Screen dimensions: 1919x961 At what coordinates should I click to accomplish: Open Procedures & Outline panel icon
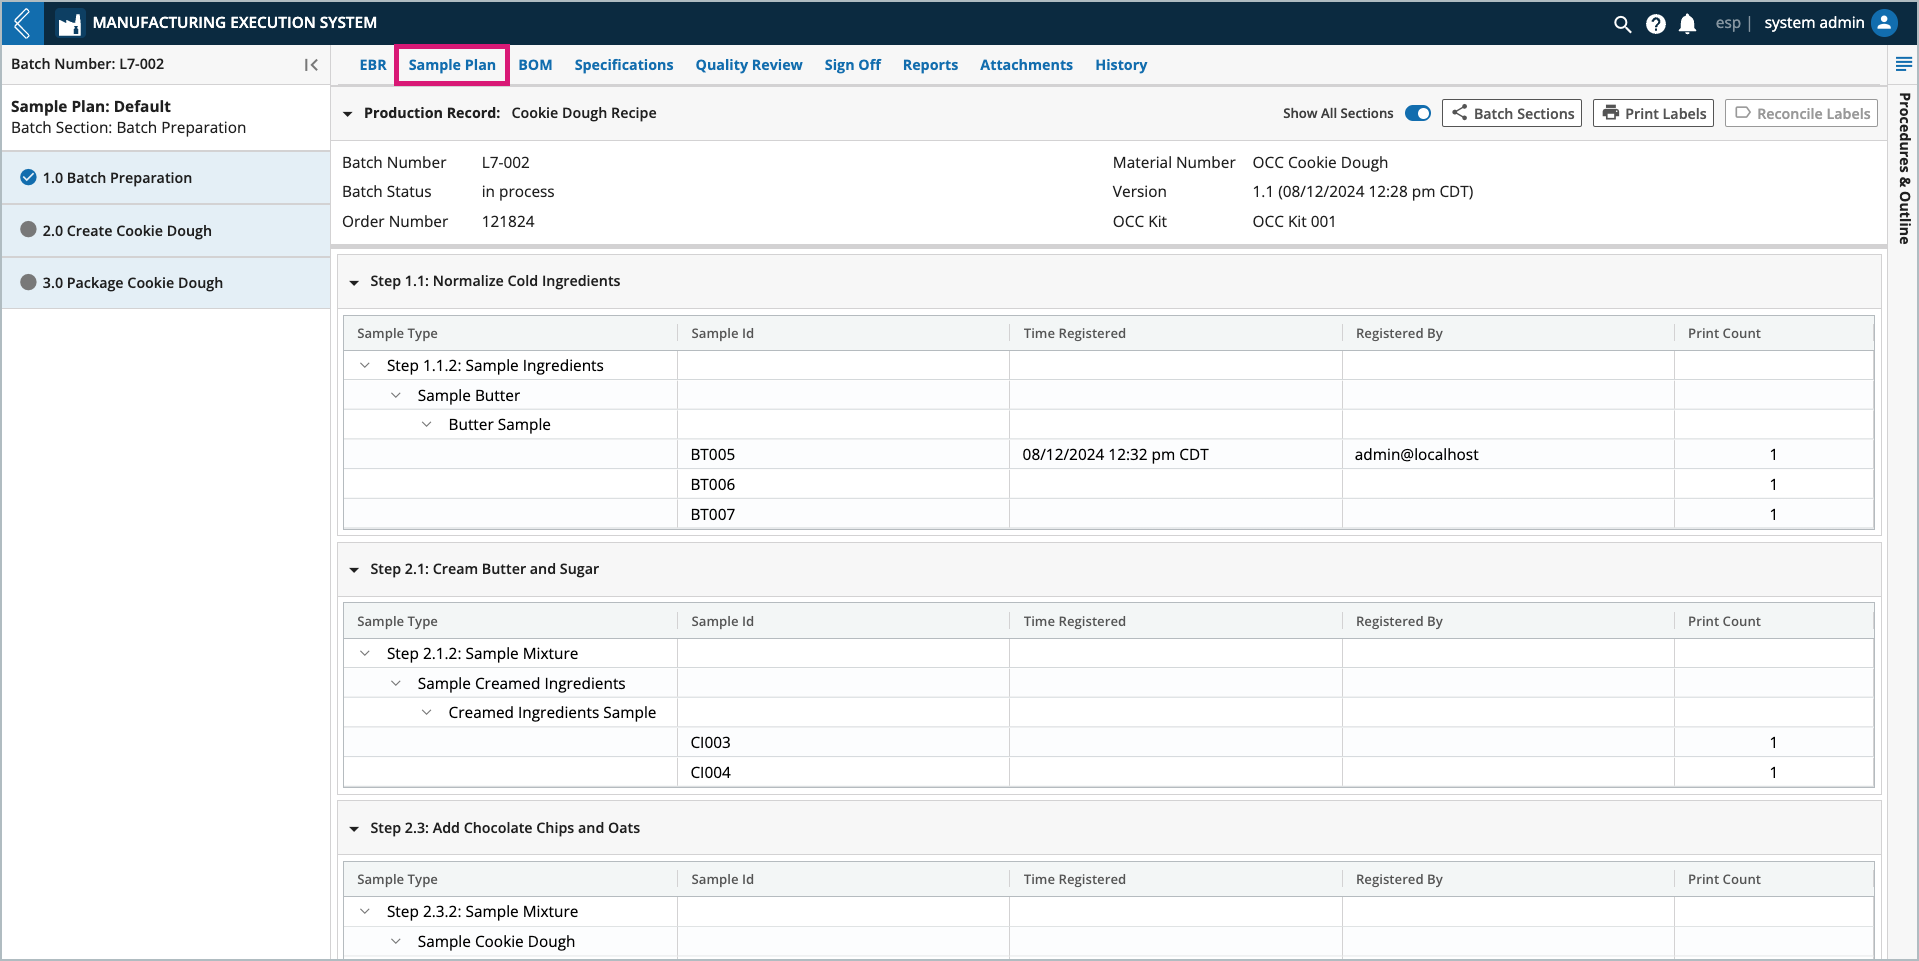pos(1903,64)
